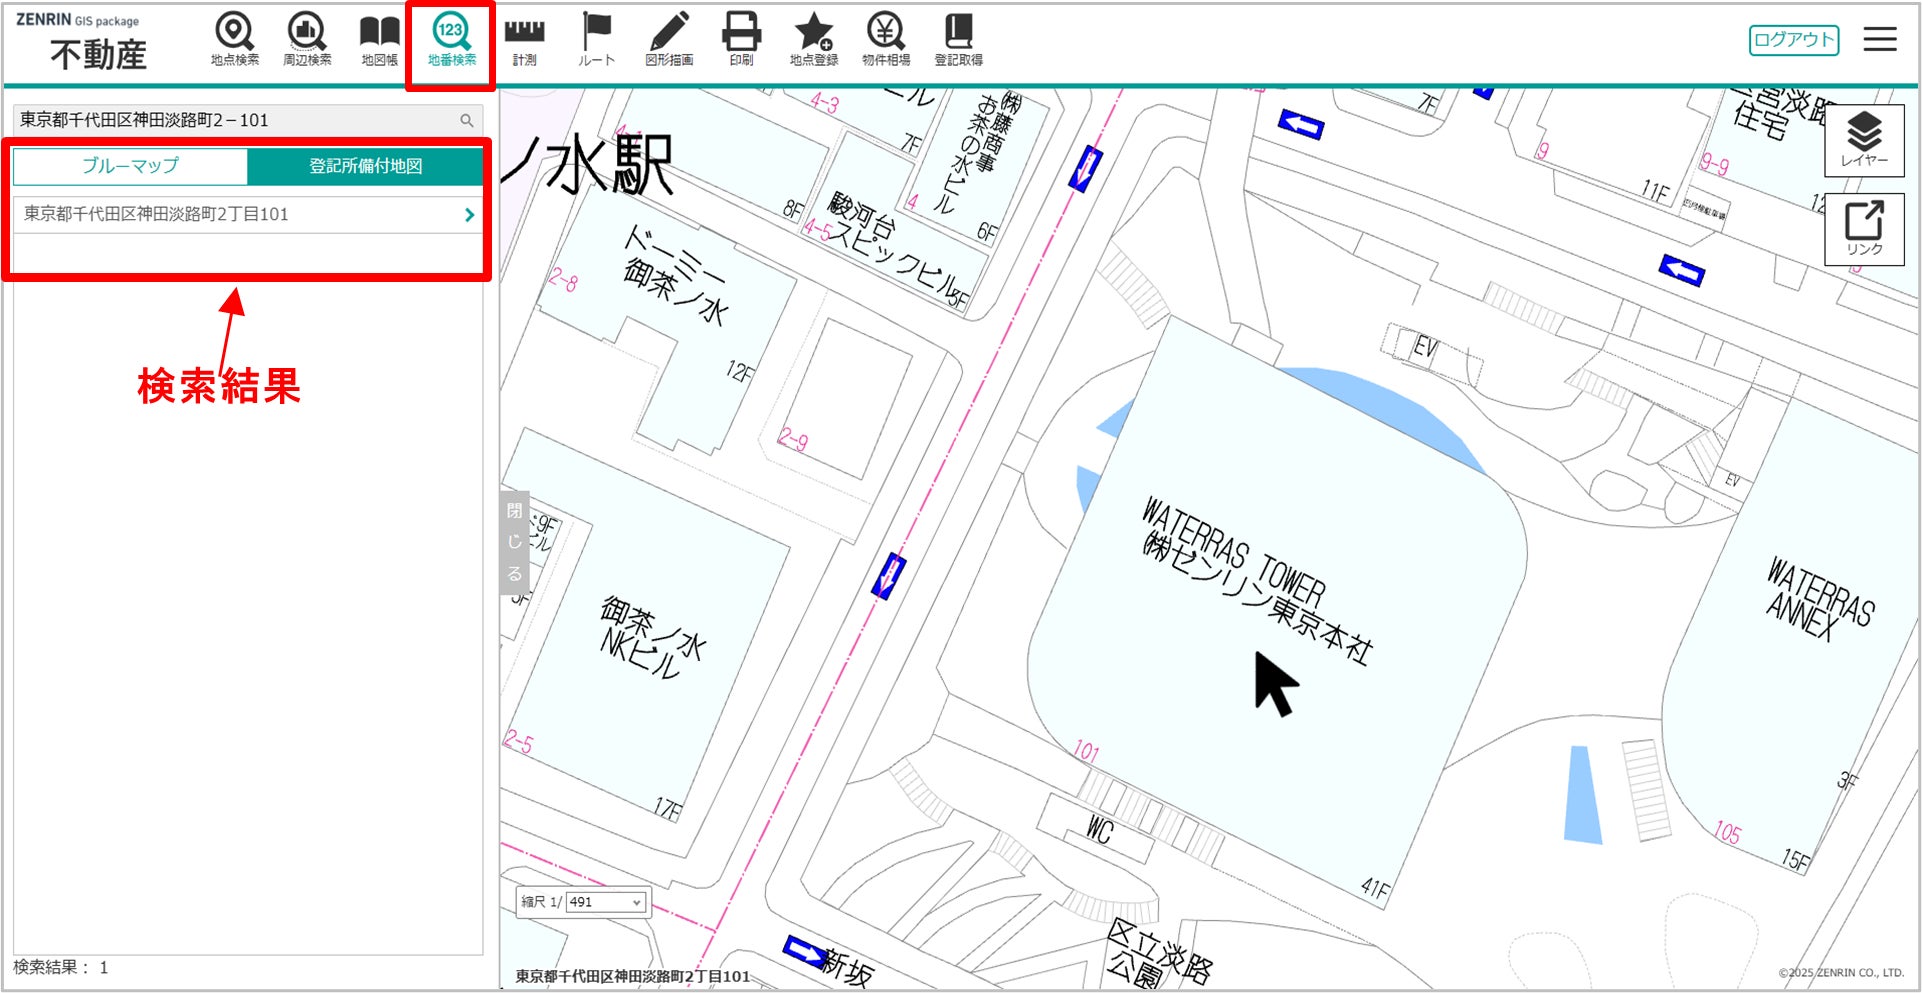Click the ZENRIN 不動産 logo
Screen dimensions: 1922x993
[x=83, y=43]
